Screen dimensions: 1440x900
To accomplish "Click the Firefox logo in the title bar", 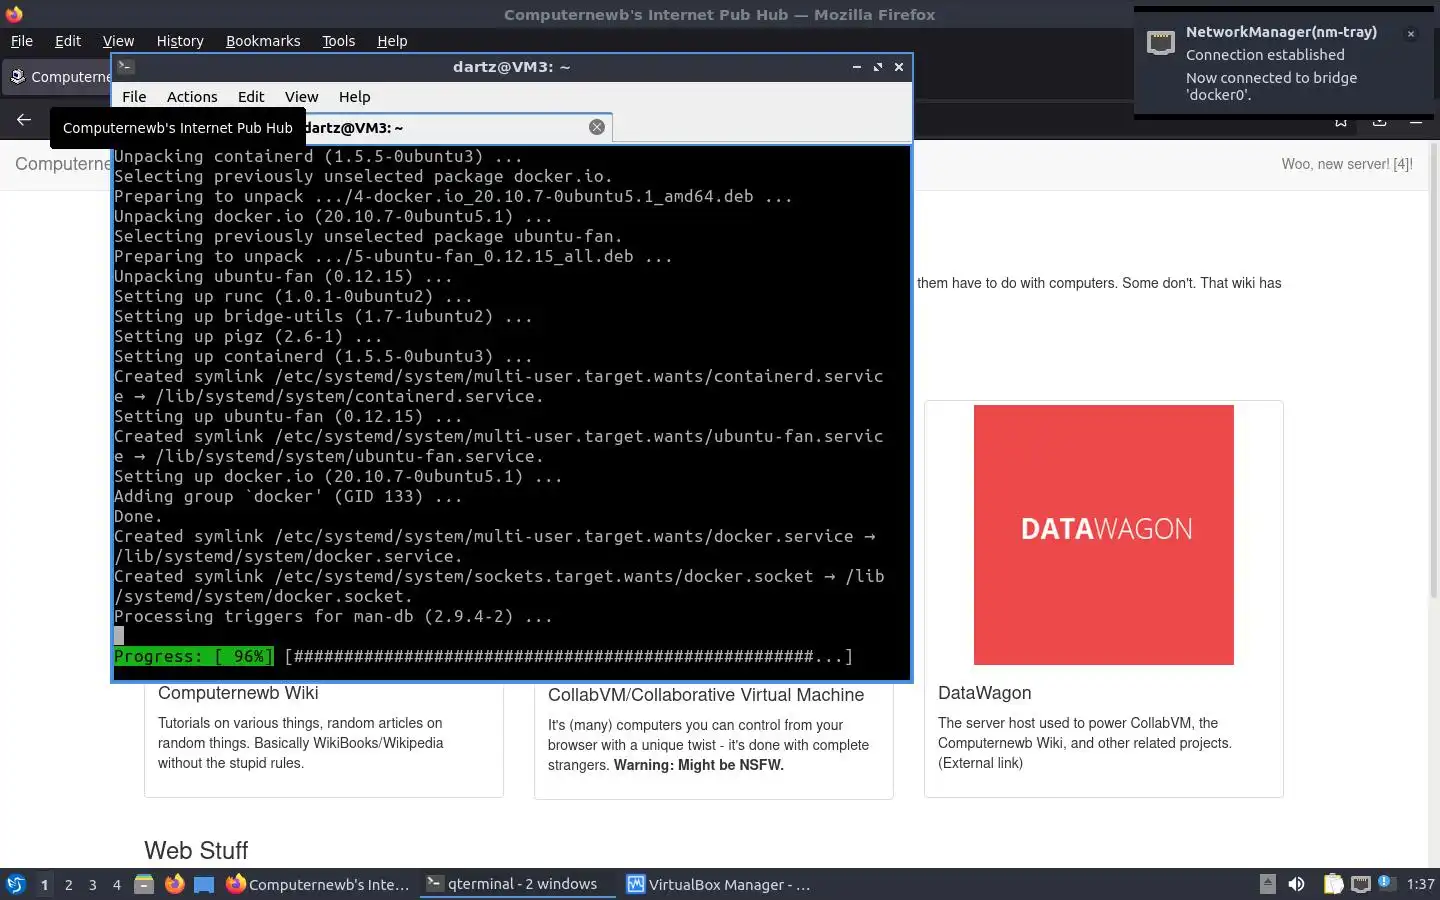I will pyautogui.click(x=14, y=14).
